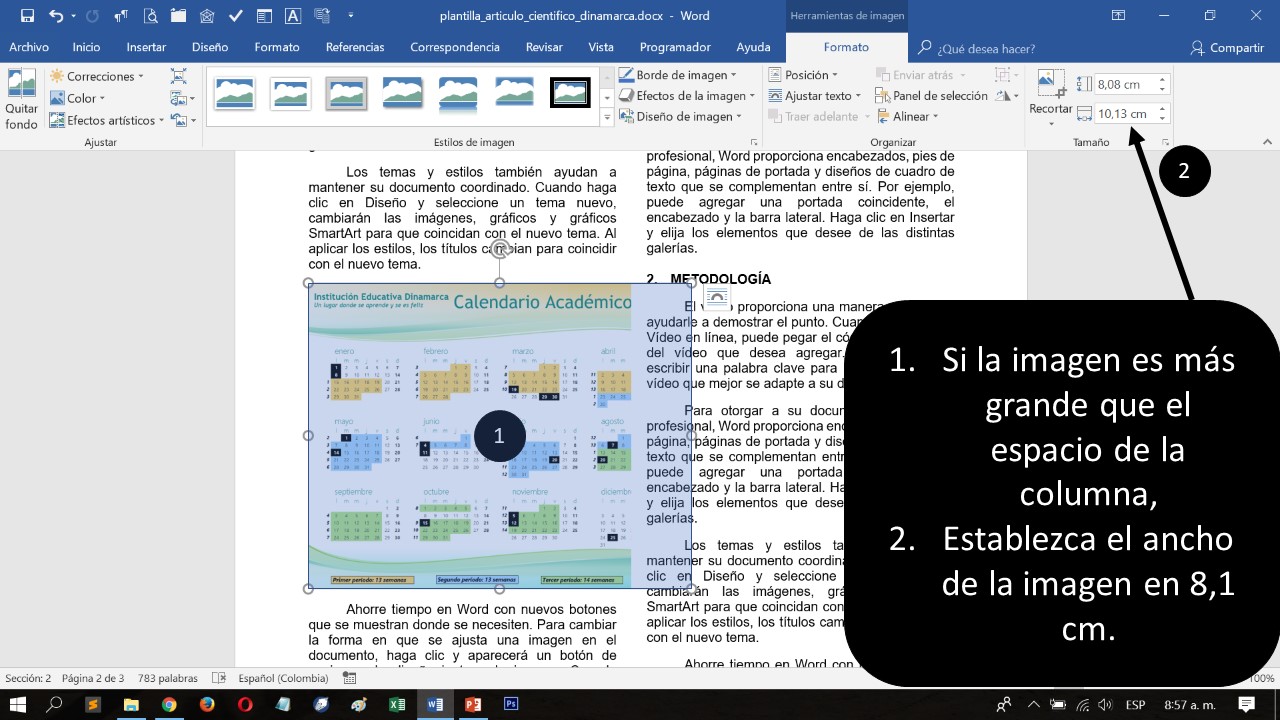1280x720 pixels.
Task: Apply the first simple frame picture style
Action: tap(234, 93)
